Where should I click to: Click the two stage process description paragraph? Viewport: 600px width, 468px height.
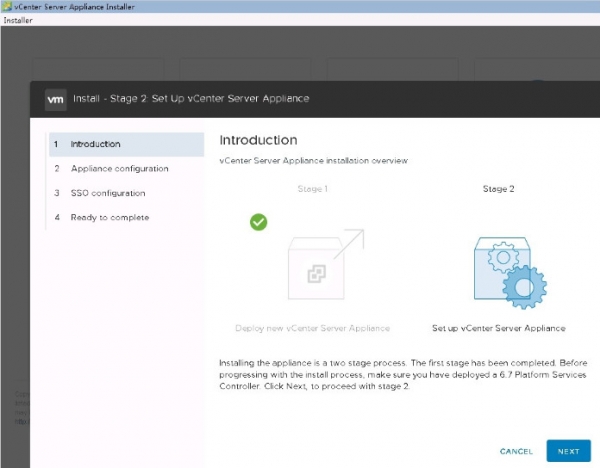pyautogui.click(x=403, y=374)
